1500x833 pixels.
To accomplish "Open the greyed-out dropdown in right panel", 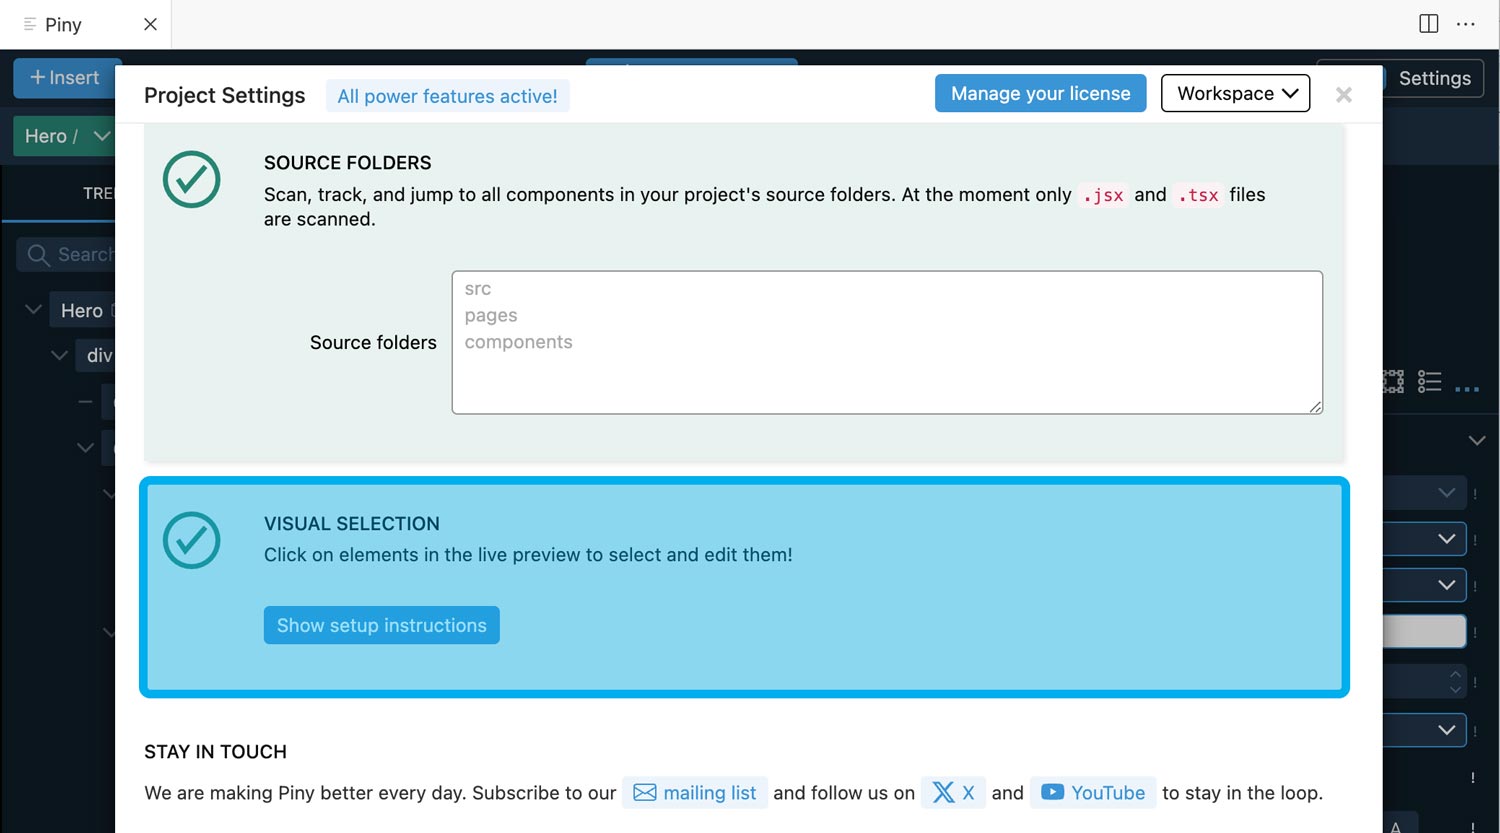I will [x=1425, y=492].
